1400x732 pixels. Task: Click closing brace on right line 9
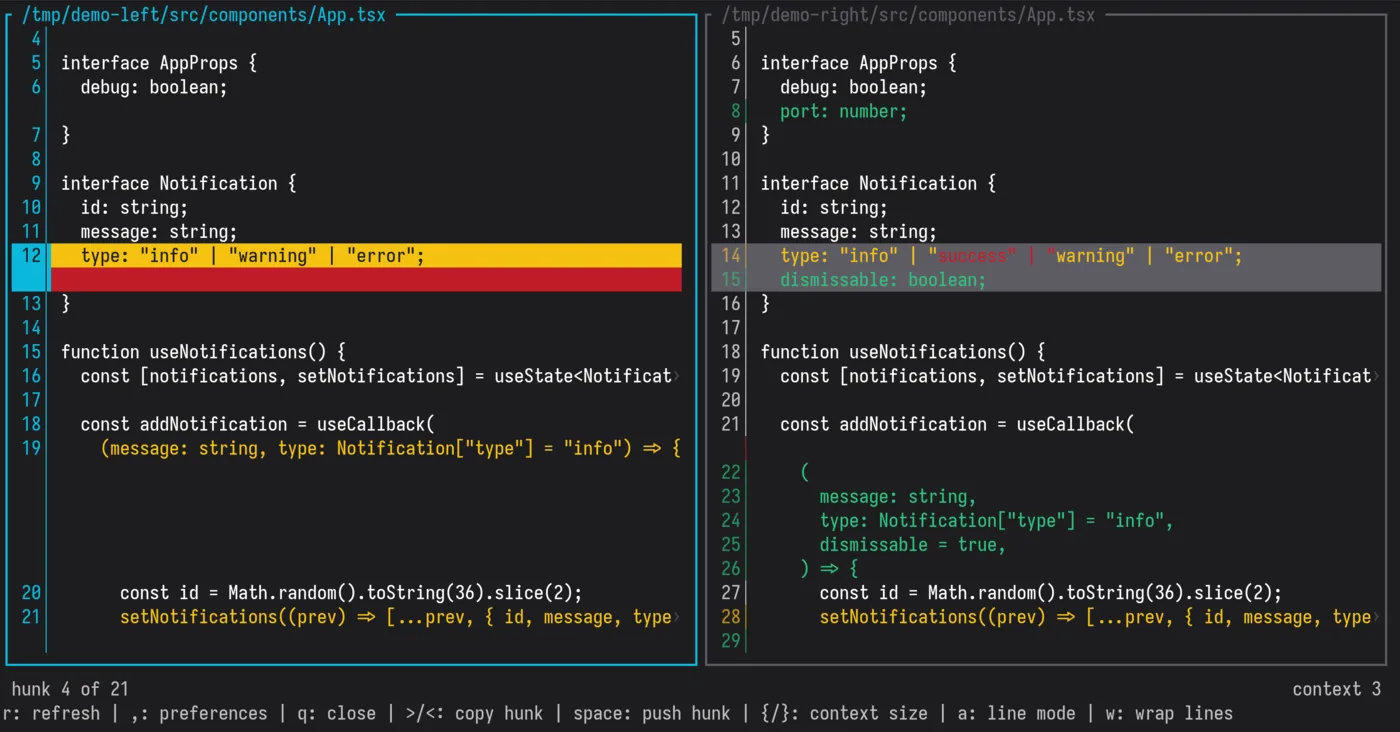(766, 135)
